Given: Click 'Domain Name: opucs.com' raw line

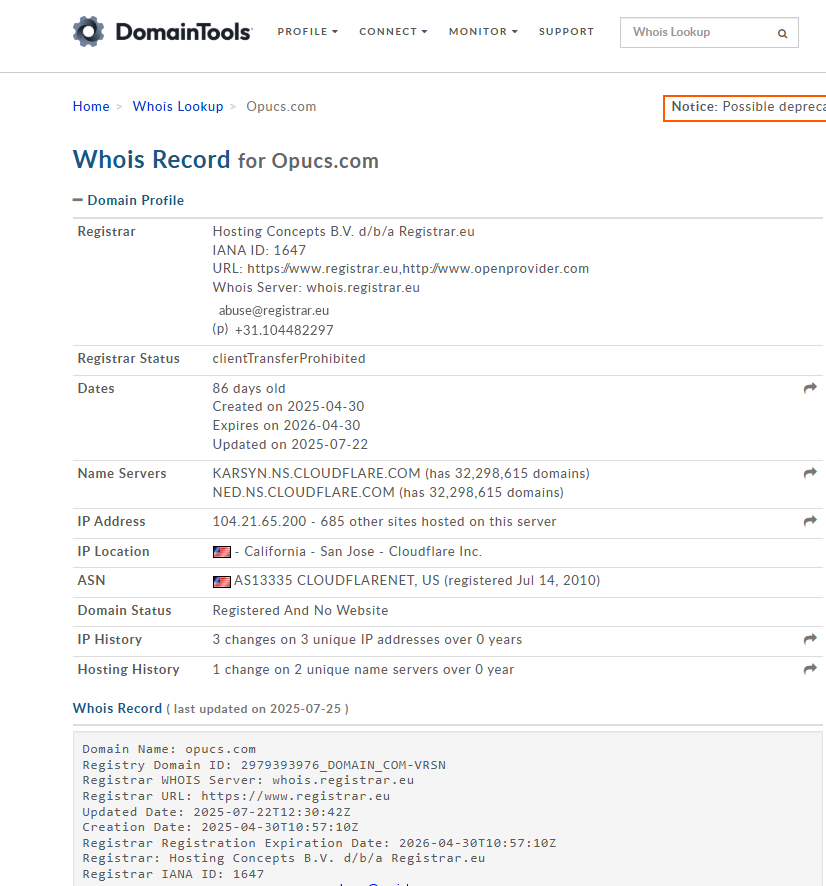Looking at the screenshot, I should [x=169, y=749].
